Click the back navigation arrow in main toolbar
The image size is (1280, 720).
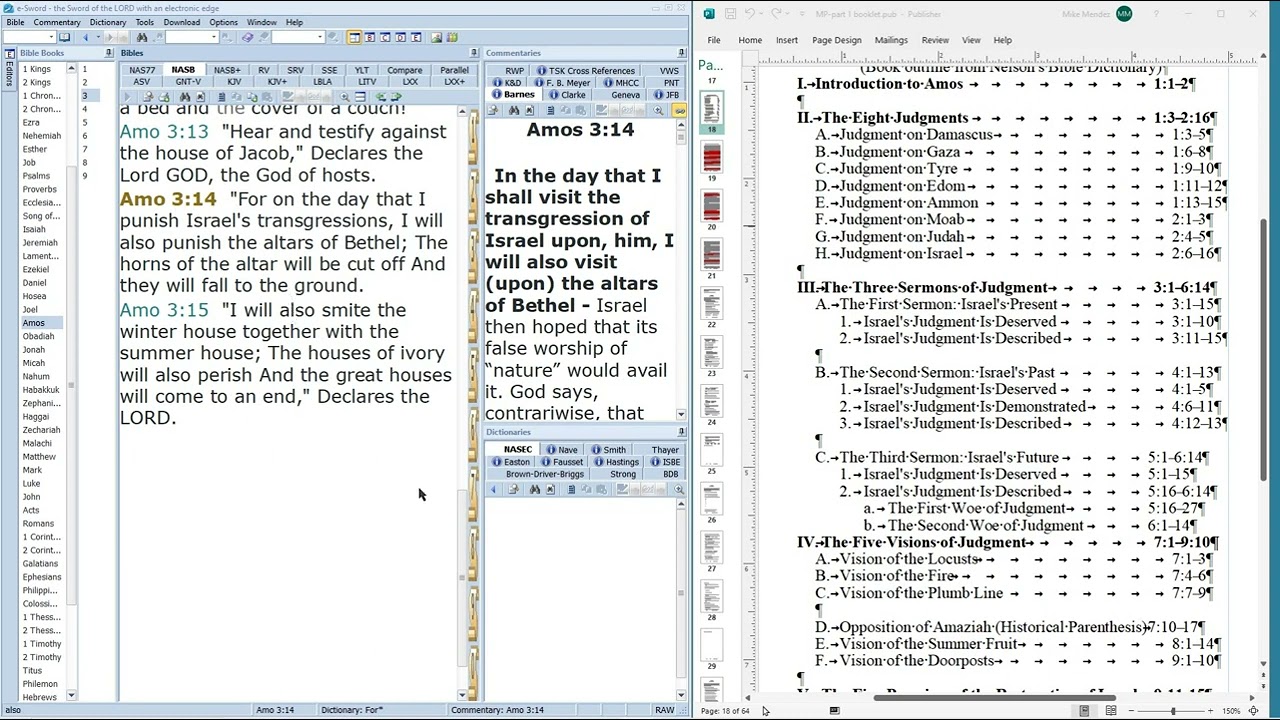pos(85,37)
